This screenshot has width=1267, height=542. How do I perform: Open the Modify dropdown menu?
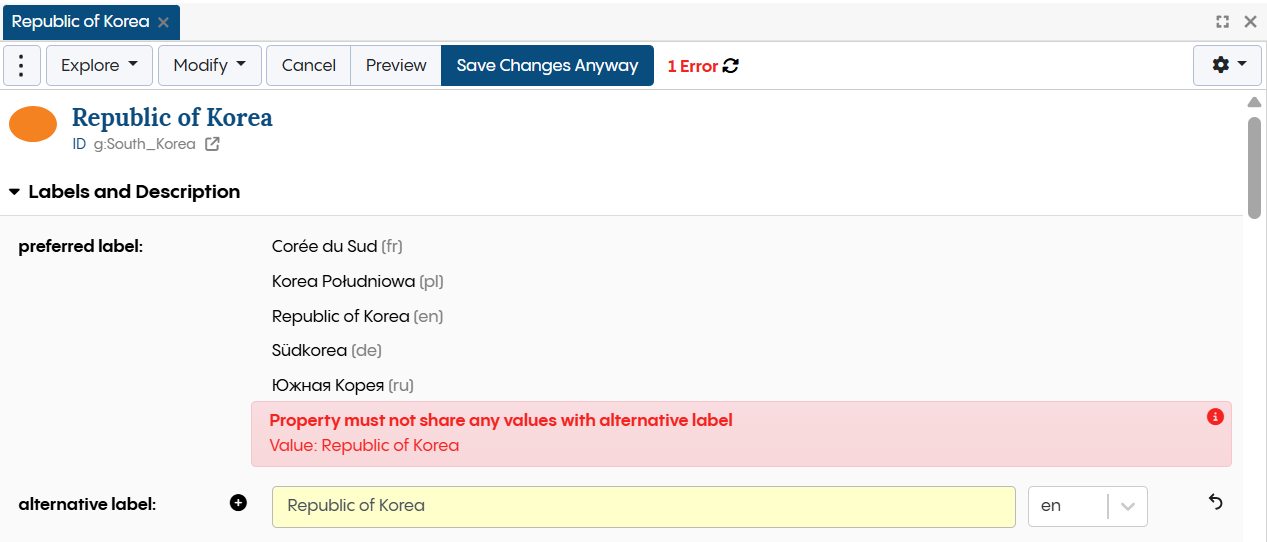(209, 65)
